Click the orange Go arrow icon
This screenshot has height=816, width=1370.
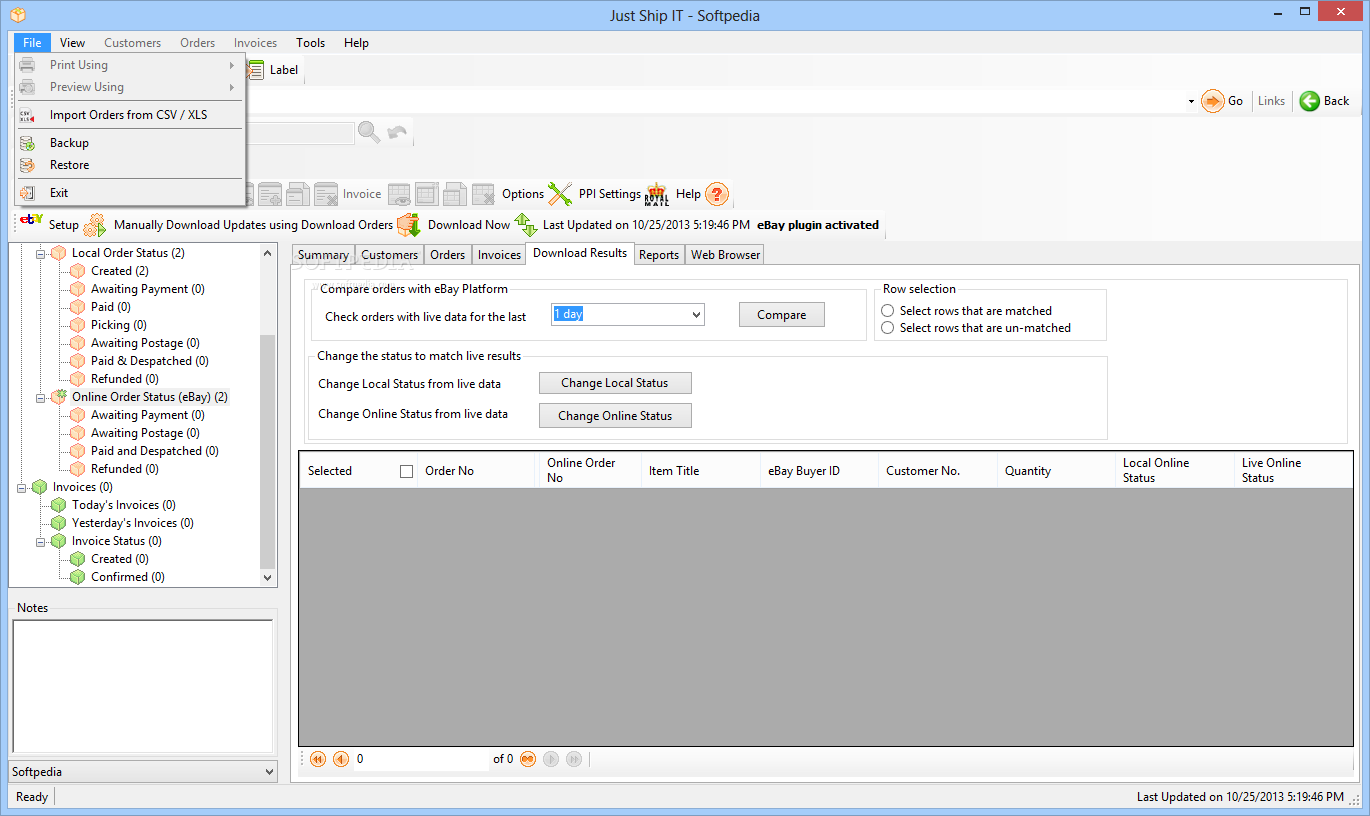[x=1213, y=101]
